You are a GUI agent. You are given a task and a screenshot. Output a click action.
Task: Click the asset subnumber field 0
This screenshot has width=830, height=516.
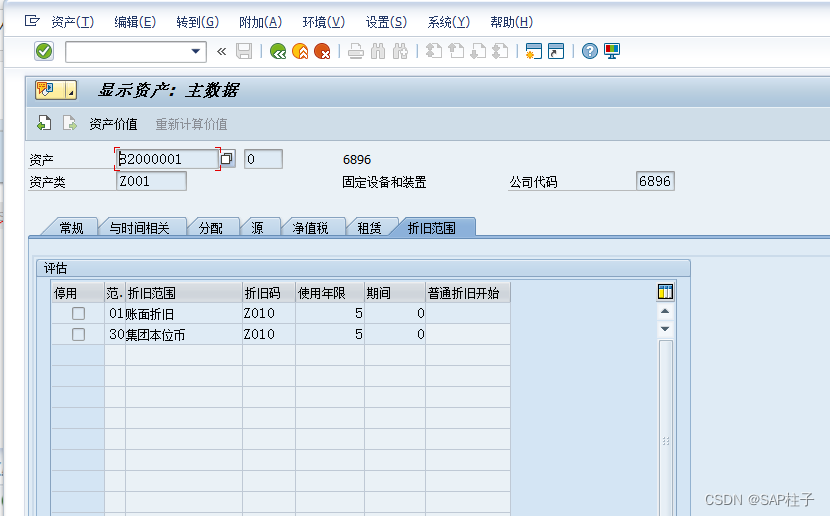click(263, 159)
